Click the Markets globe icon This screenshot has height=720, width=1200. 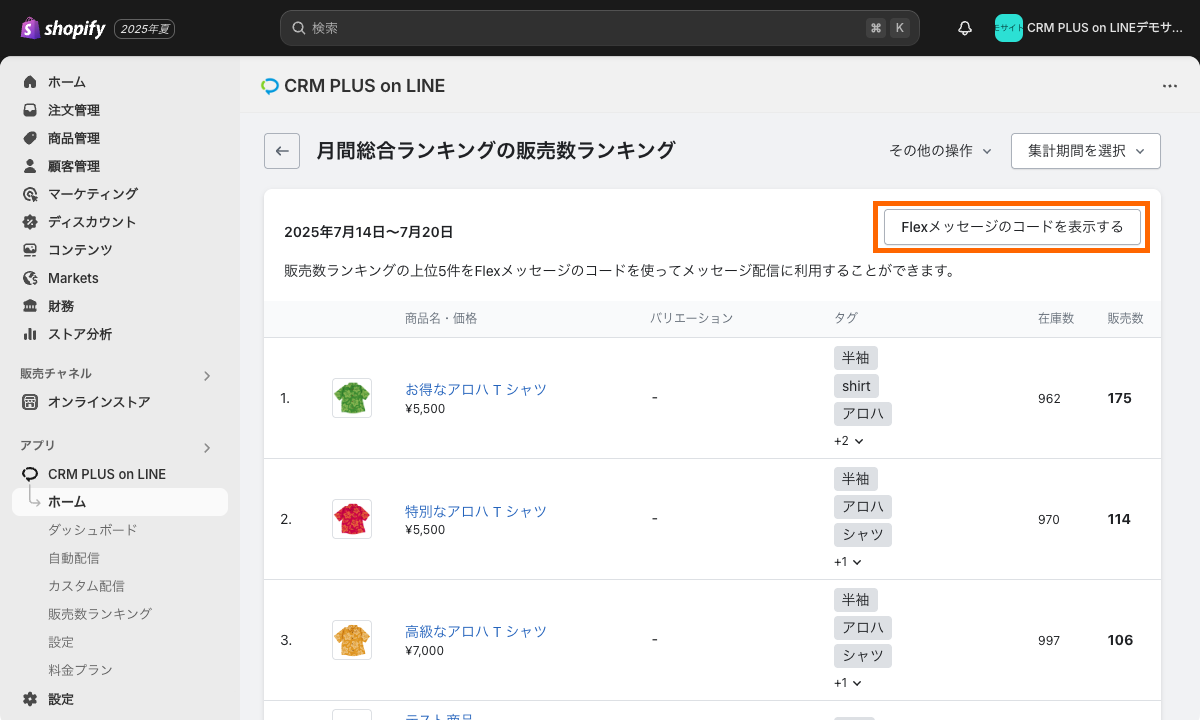[x=30, y=278]
